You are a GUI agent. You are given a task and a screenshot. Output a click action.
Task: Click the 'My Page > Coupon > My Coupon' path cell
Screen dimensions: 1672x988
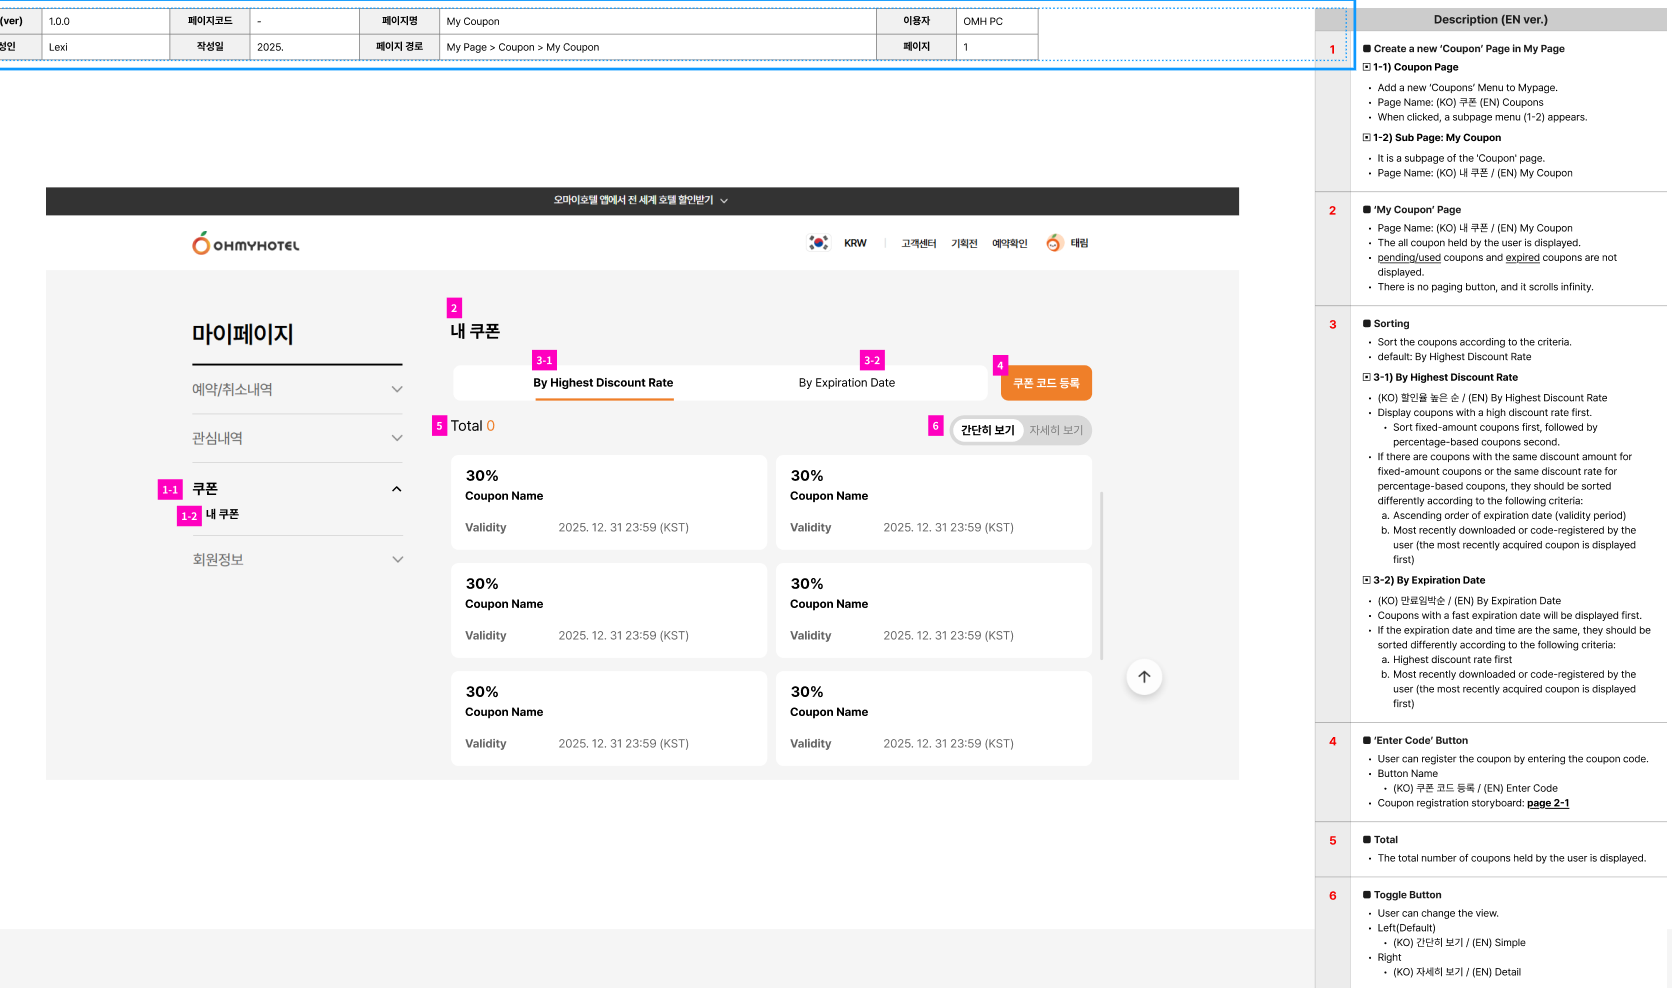tap(658, 47)
